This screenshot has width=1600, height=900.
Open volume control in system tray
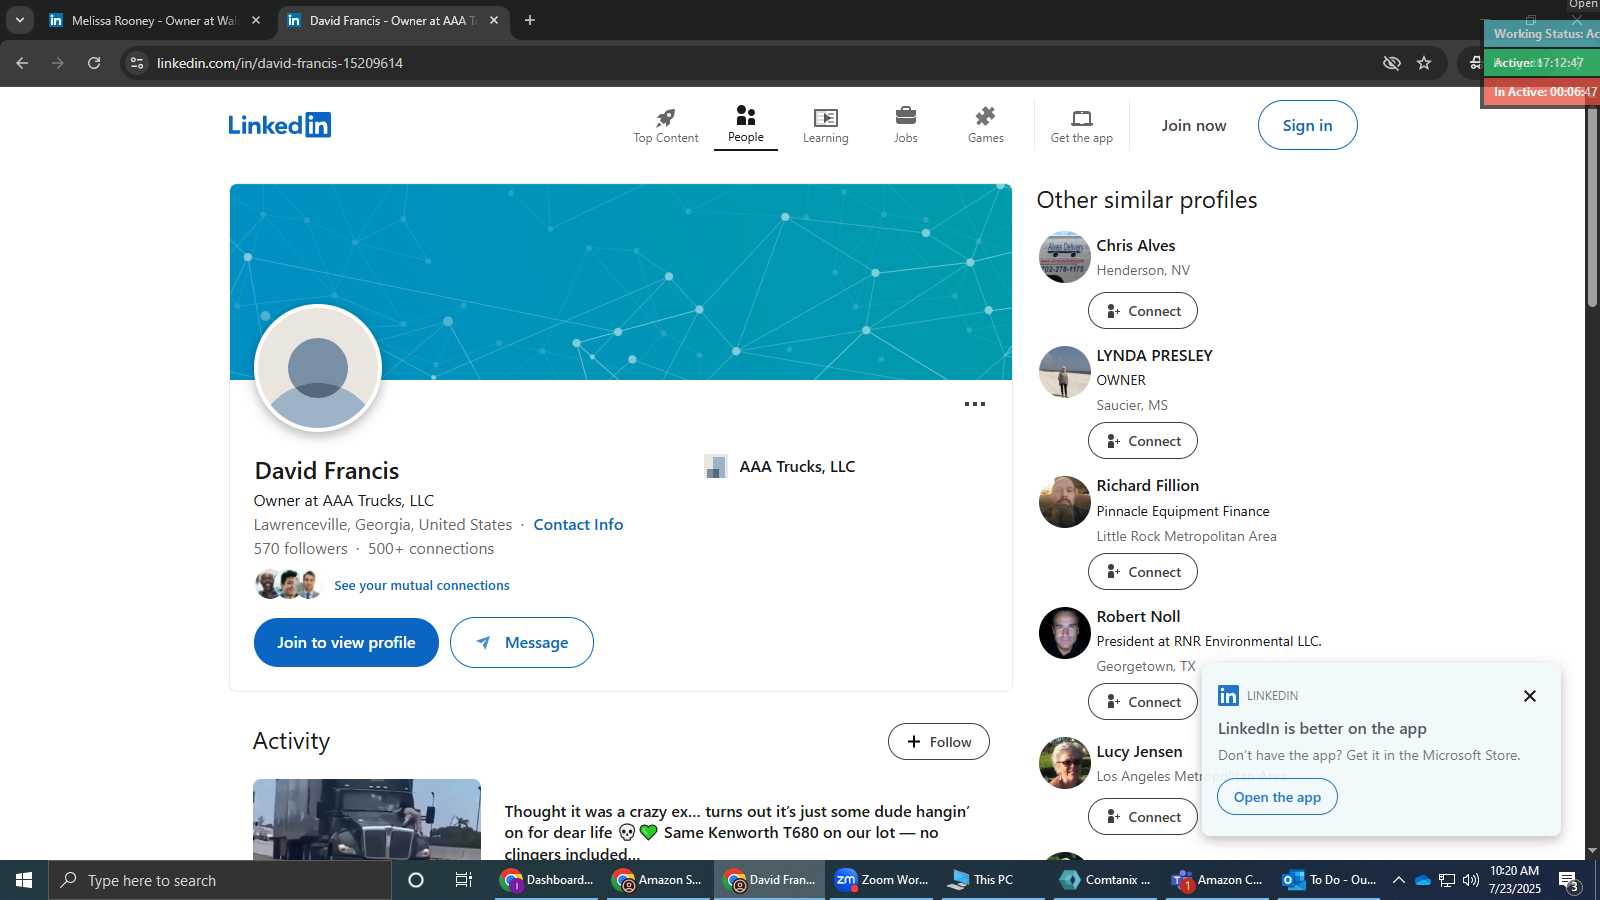point(1471,880)
